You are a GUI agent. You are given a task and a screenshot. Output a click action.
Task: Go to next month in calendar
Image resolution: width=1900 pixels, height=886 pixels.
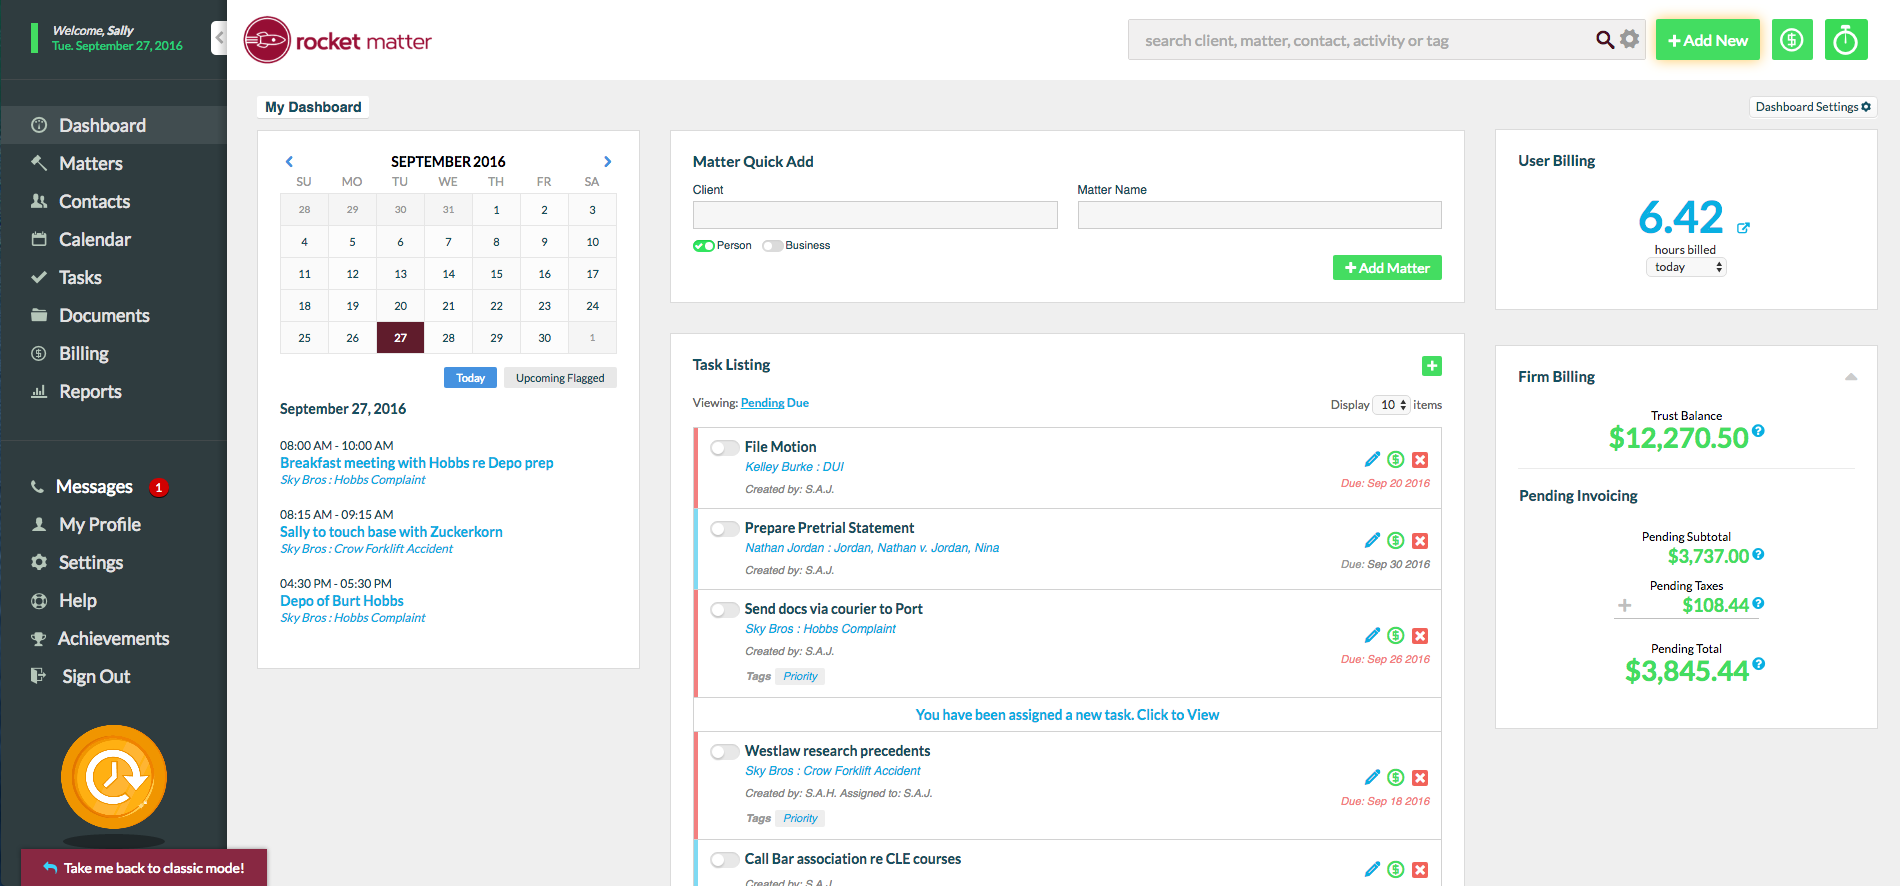(x=607, y=161)
